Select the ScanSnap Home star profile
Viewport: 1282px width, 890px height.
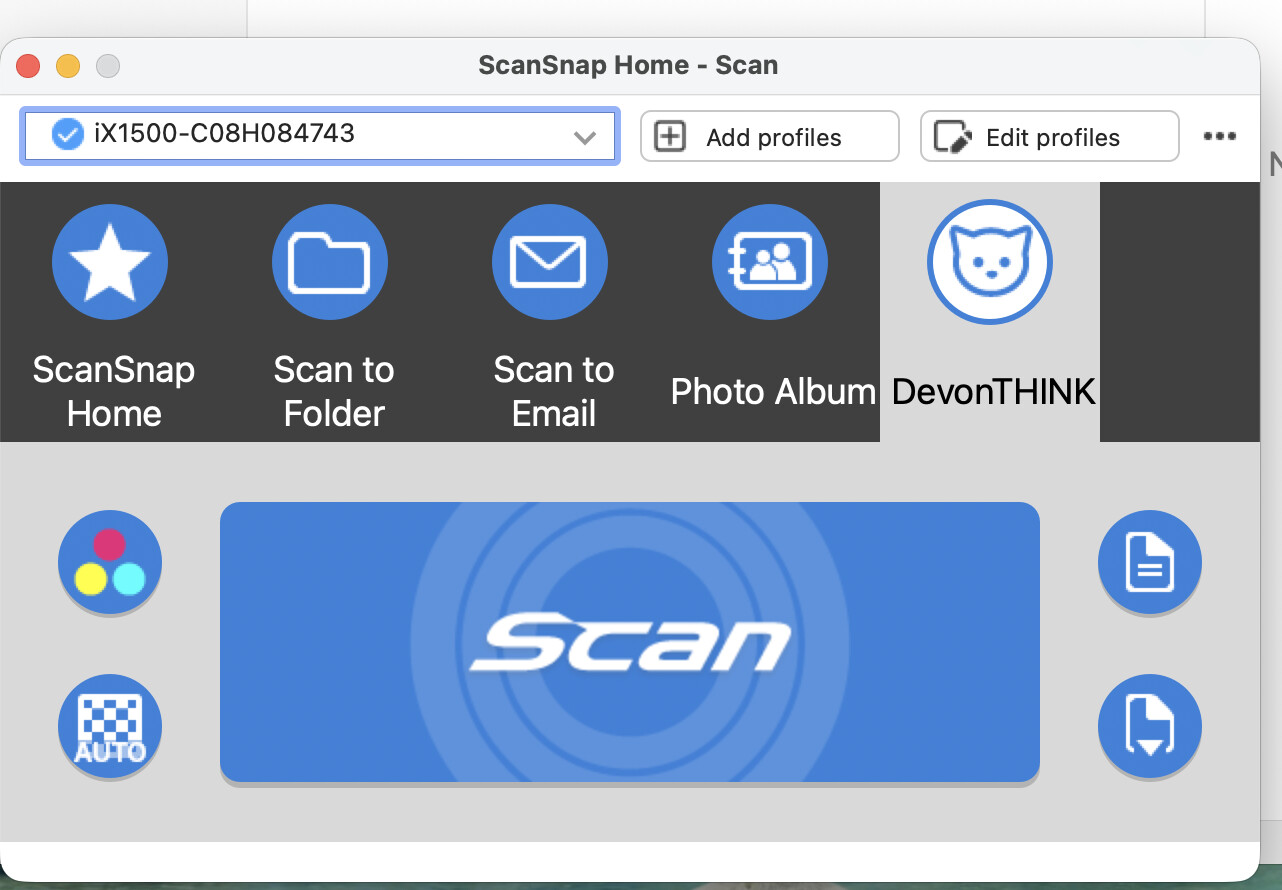click(110, 262)
